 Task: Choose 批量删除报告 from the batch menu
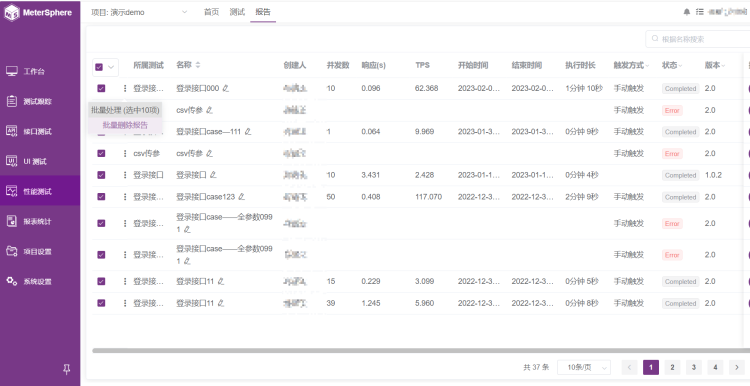tap(125, 125)
